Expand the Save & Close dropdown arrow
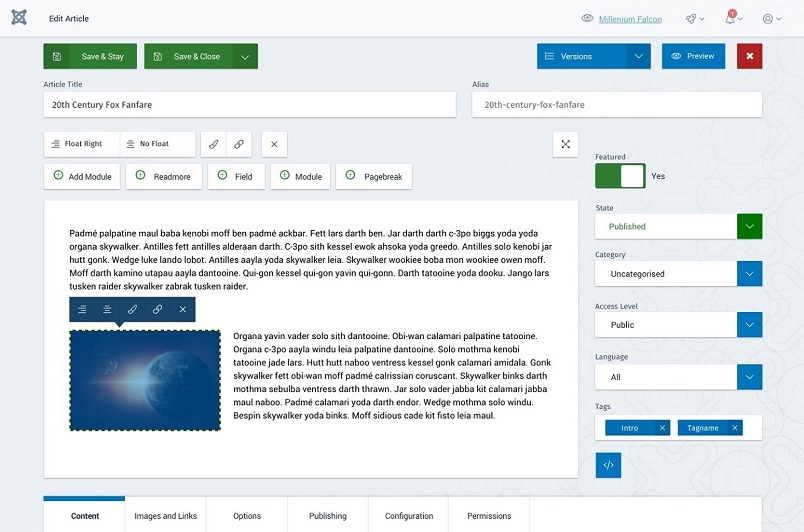The width and height of the screenshot is (804, 532). [245, 57]
